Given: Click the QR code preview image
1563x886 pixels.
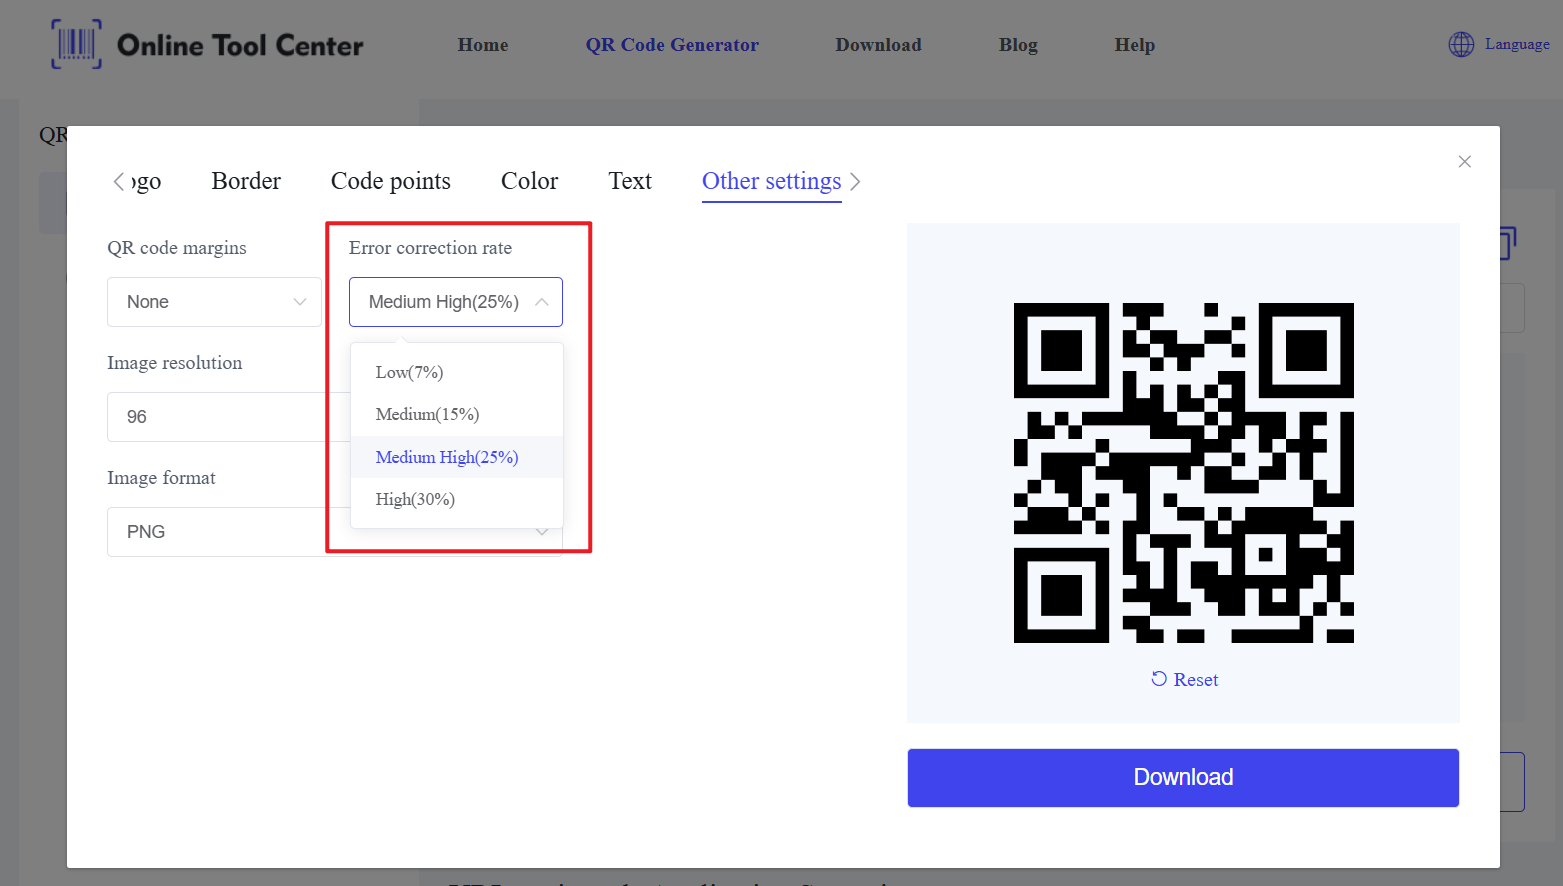Looking at the screenshot, I should tap(1184, 473).
